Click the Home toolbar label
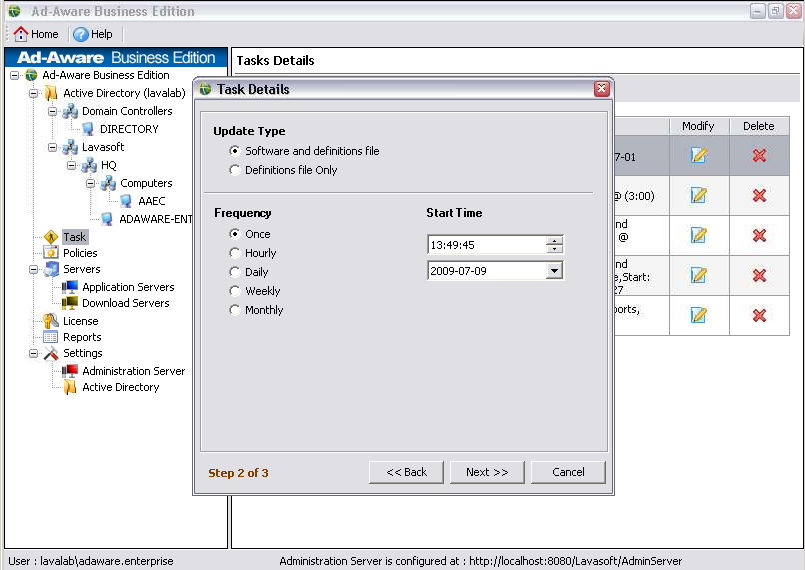Viewport: 805px width, 570px height. tap(45, 34)
